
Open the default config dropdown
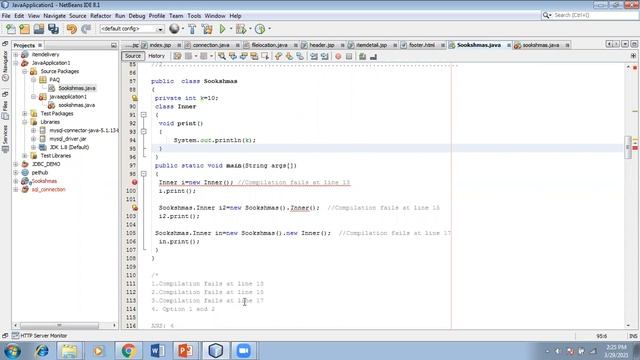(x=132, y=29)
